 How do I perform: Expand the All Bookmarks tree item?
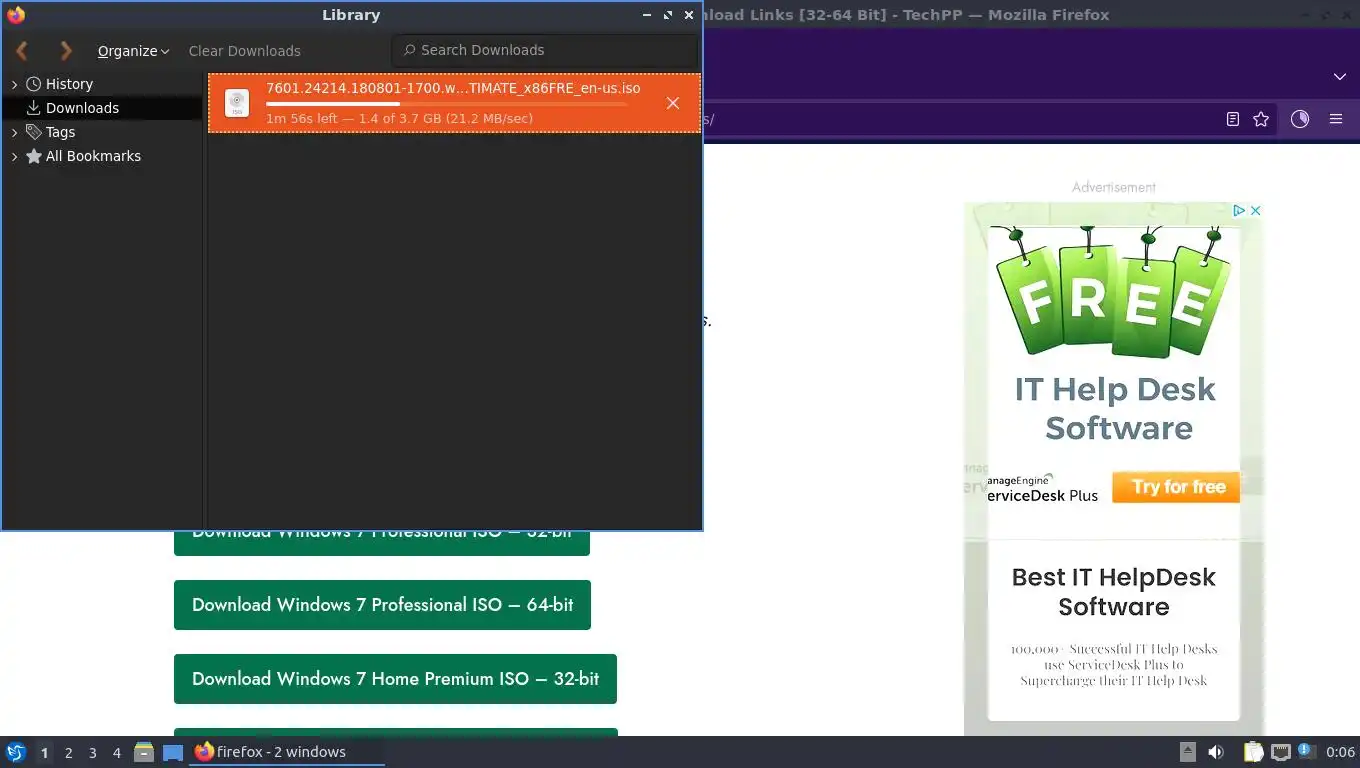[x=14, y=156]
